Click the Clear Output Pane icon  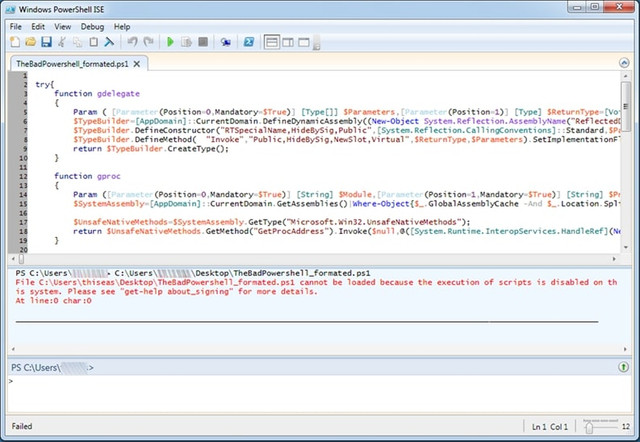click(110, 42)
